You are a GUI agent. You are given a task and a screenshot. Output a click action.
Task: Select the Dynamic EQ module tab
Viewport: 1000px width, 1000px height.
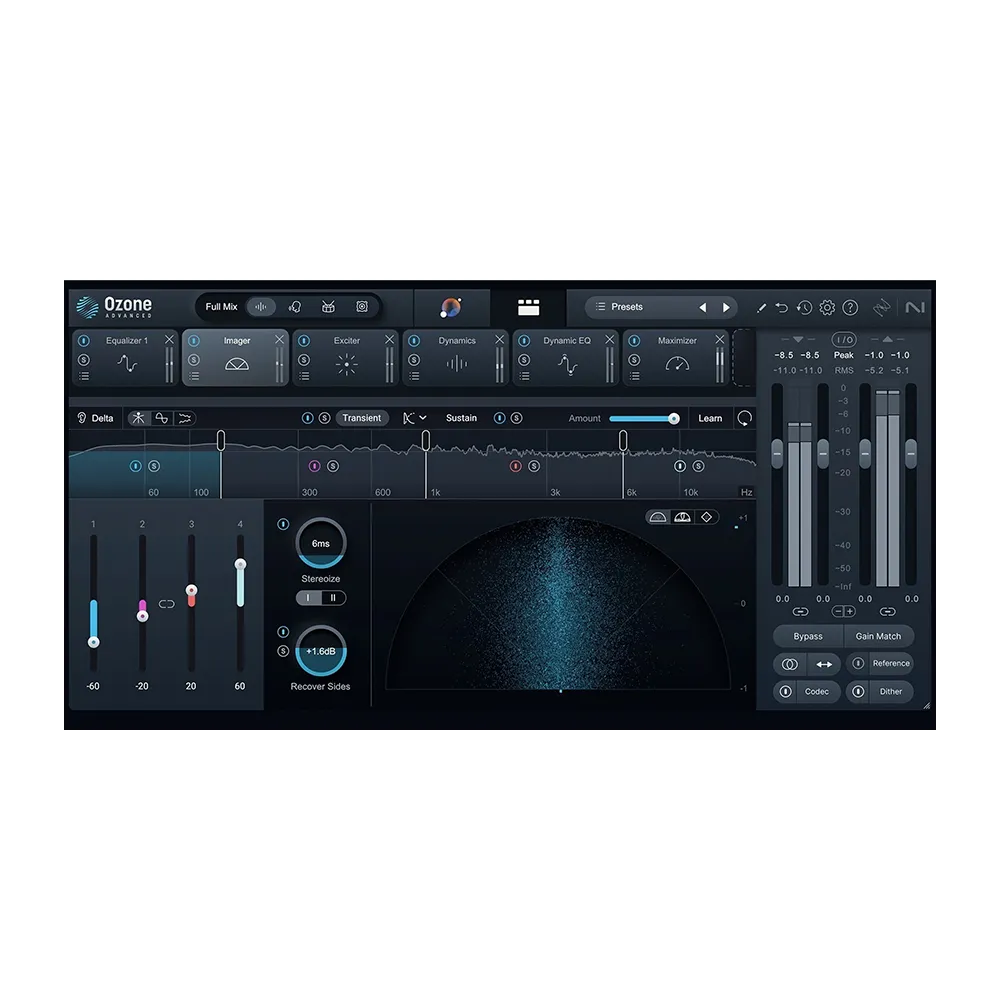[x=566, y=358]
